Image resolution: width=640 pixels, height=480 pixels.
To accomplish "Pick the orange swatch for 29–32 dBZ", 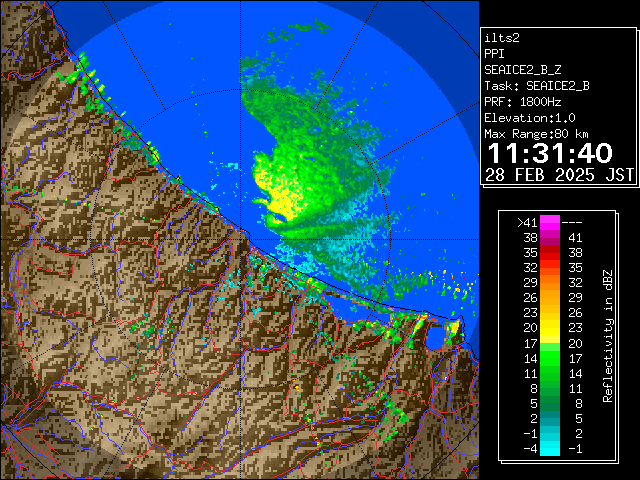I will [550, 283].
